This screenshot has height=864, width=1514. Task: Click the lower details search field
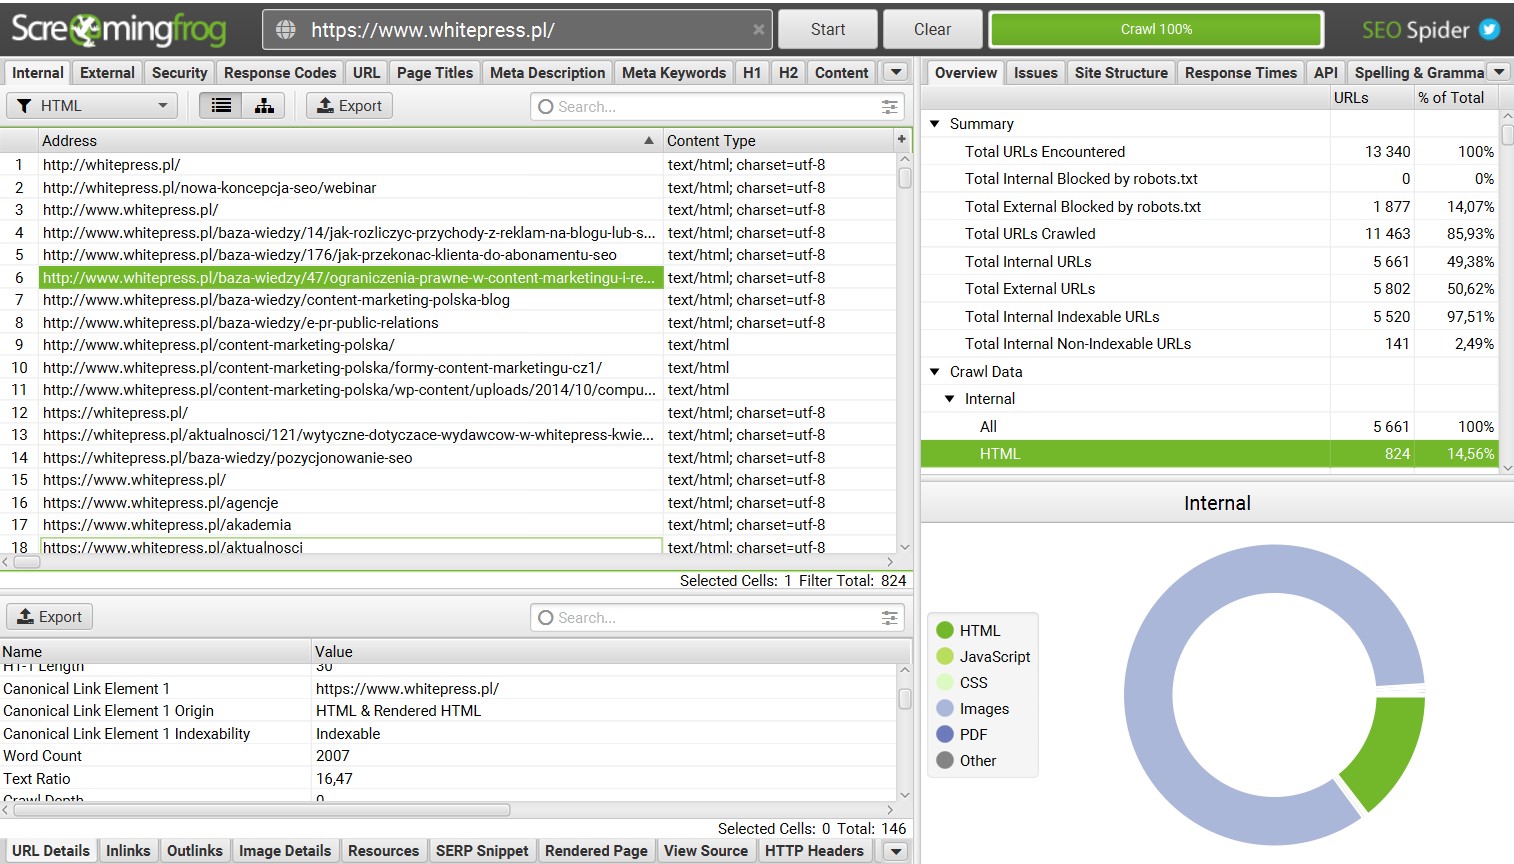click(717, 618)
